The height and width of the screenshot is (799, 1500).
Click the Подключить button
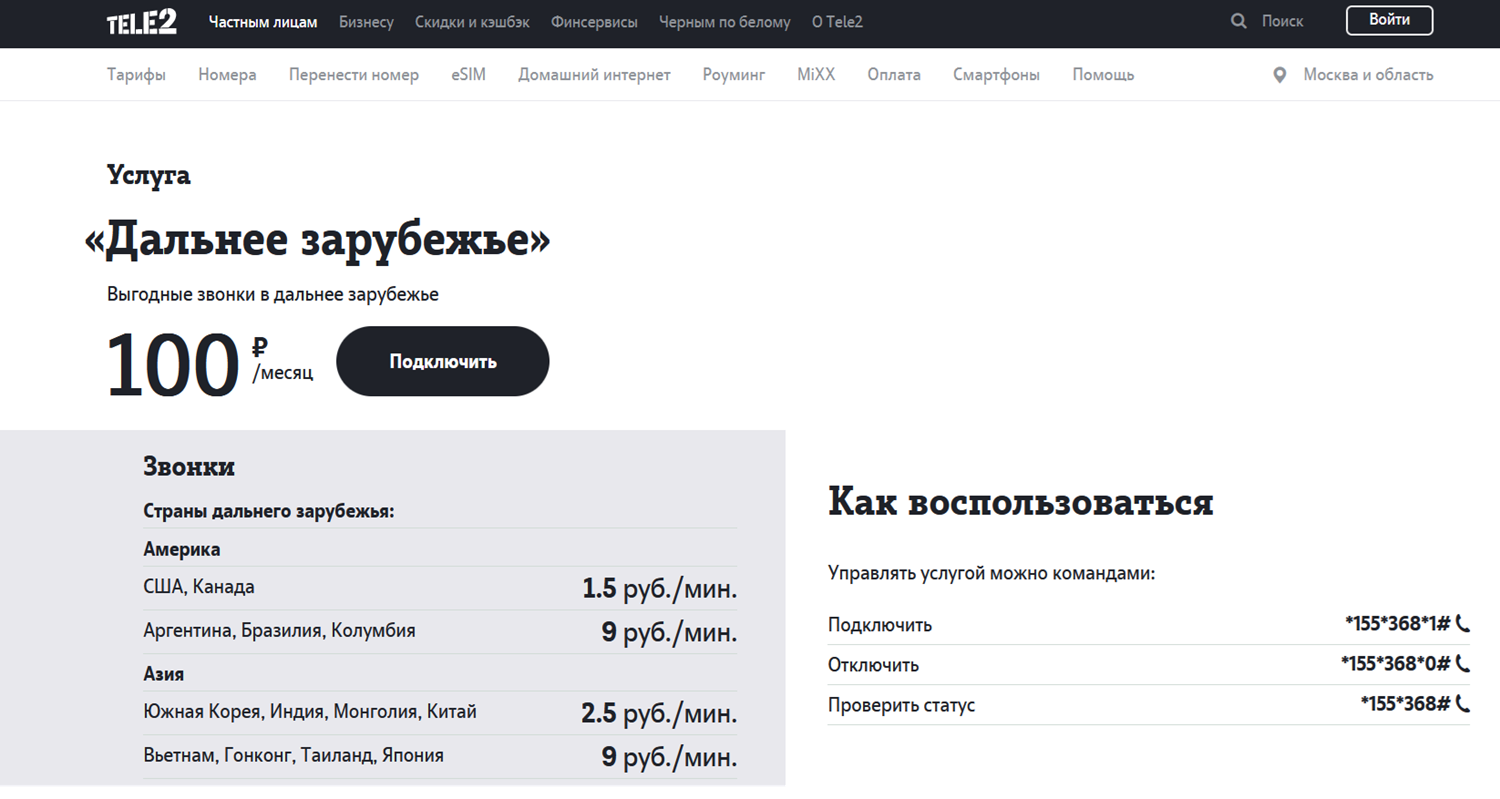tap(443, 361)
